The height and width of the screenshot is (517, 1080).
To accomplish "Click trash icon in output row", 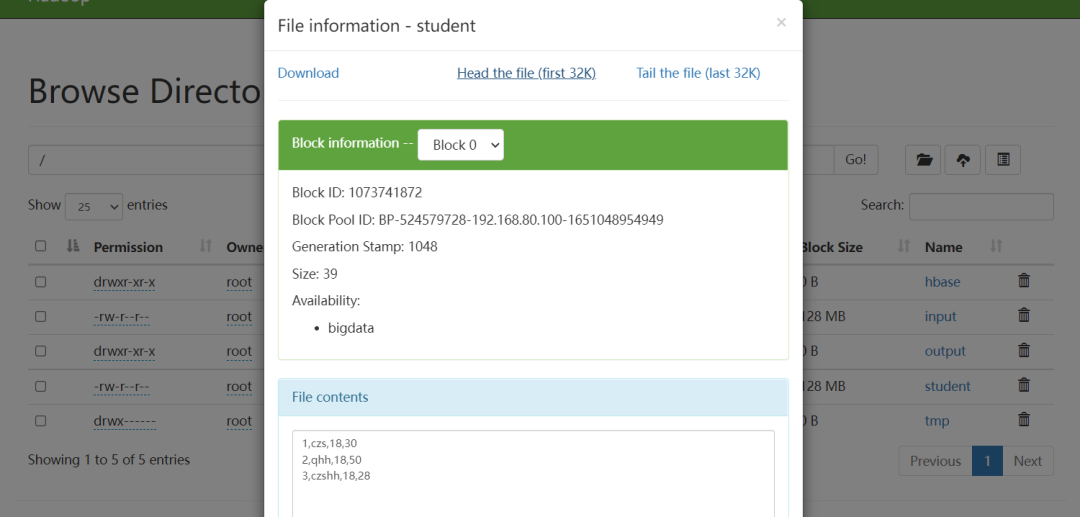I will pos(1024,351).
